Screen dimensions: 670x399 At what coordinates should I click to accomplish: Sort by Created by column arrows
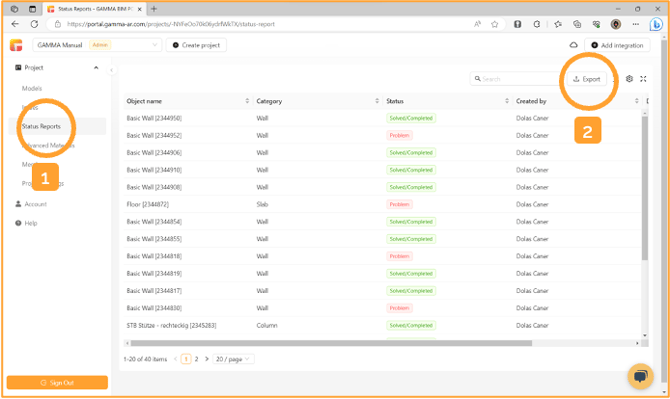coord(637,101)
